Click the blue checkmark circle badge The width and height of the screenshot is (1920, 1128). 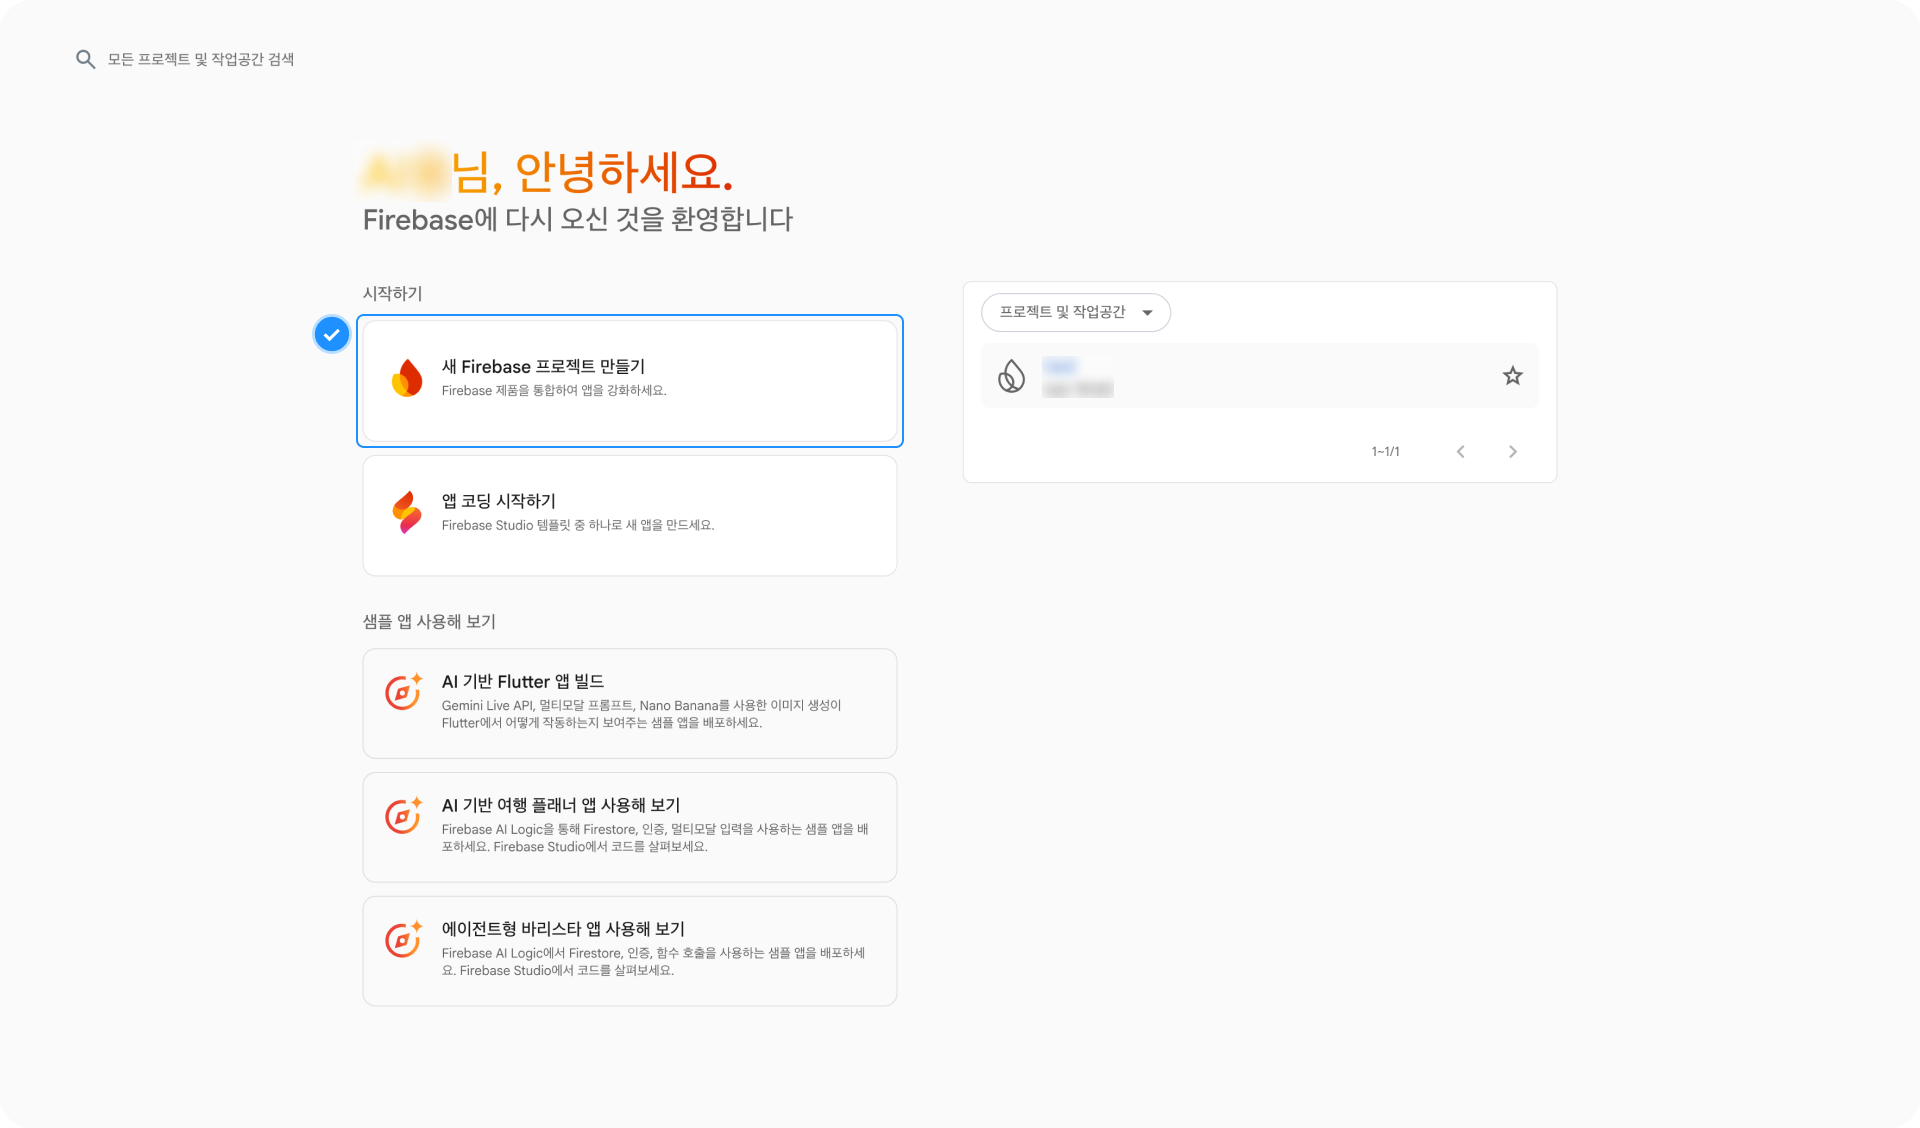pos(332,334)
